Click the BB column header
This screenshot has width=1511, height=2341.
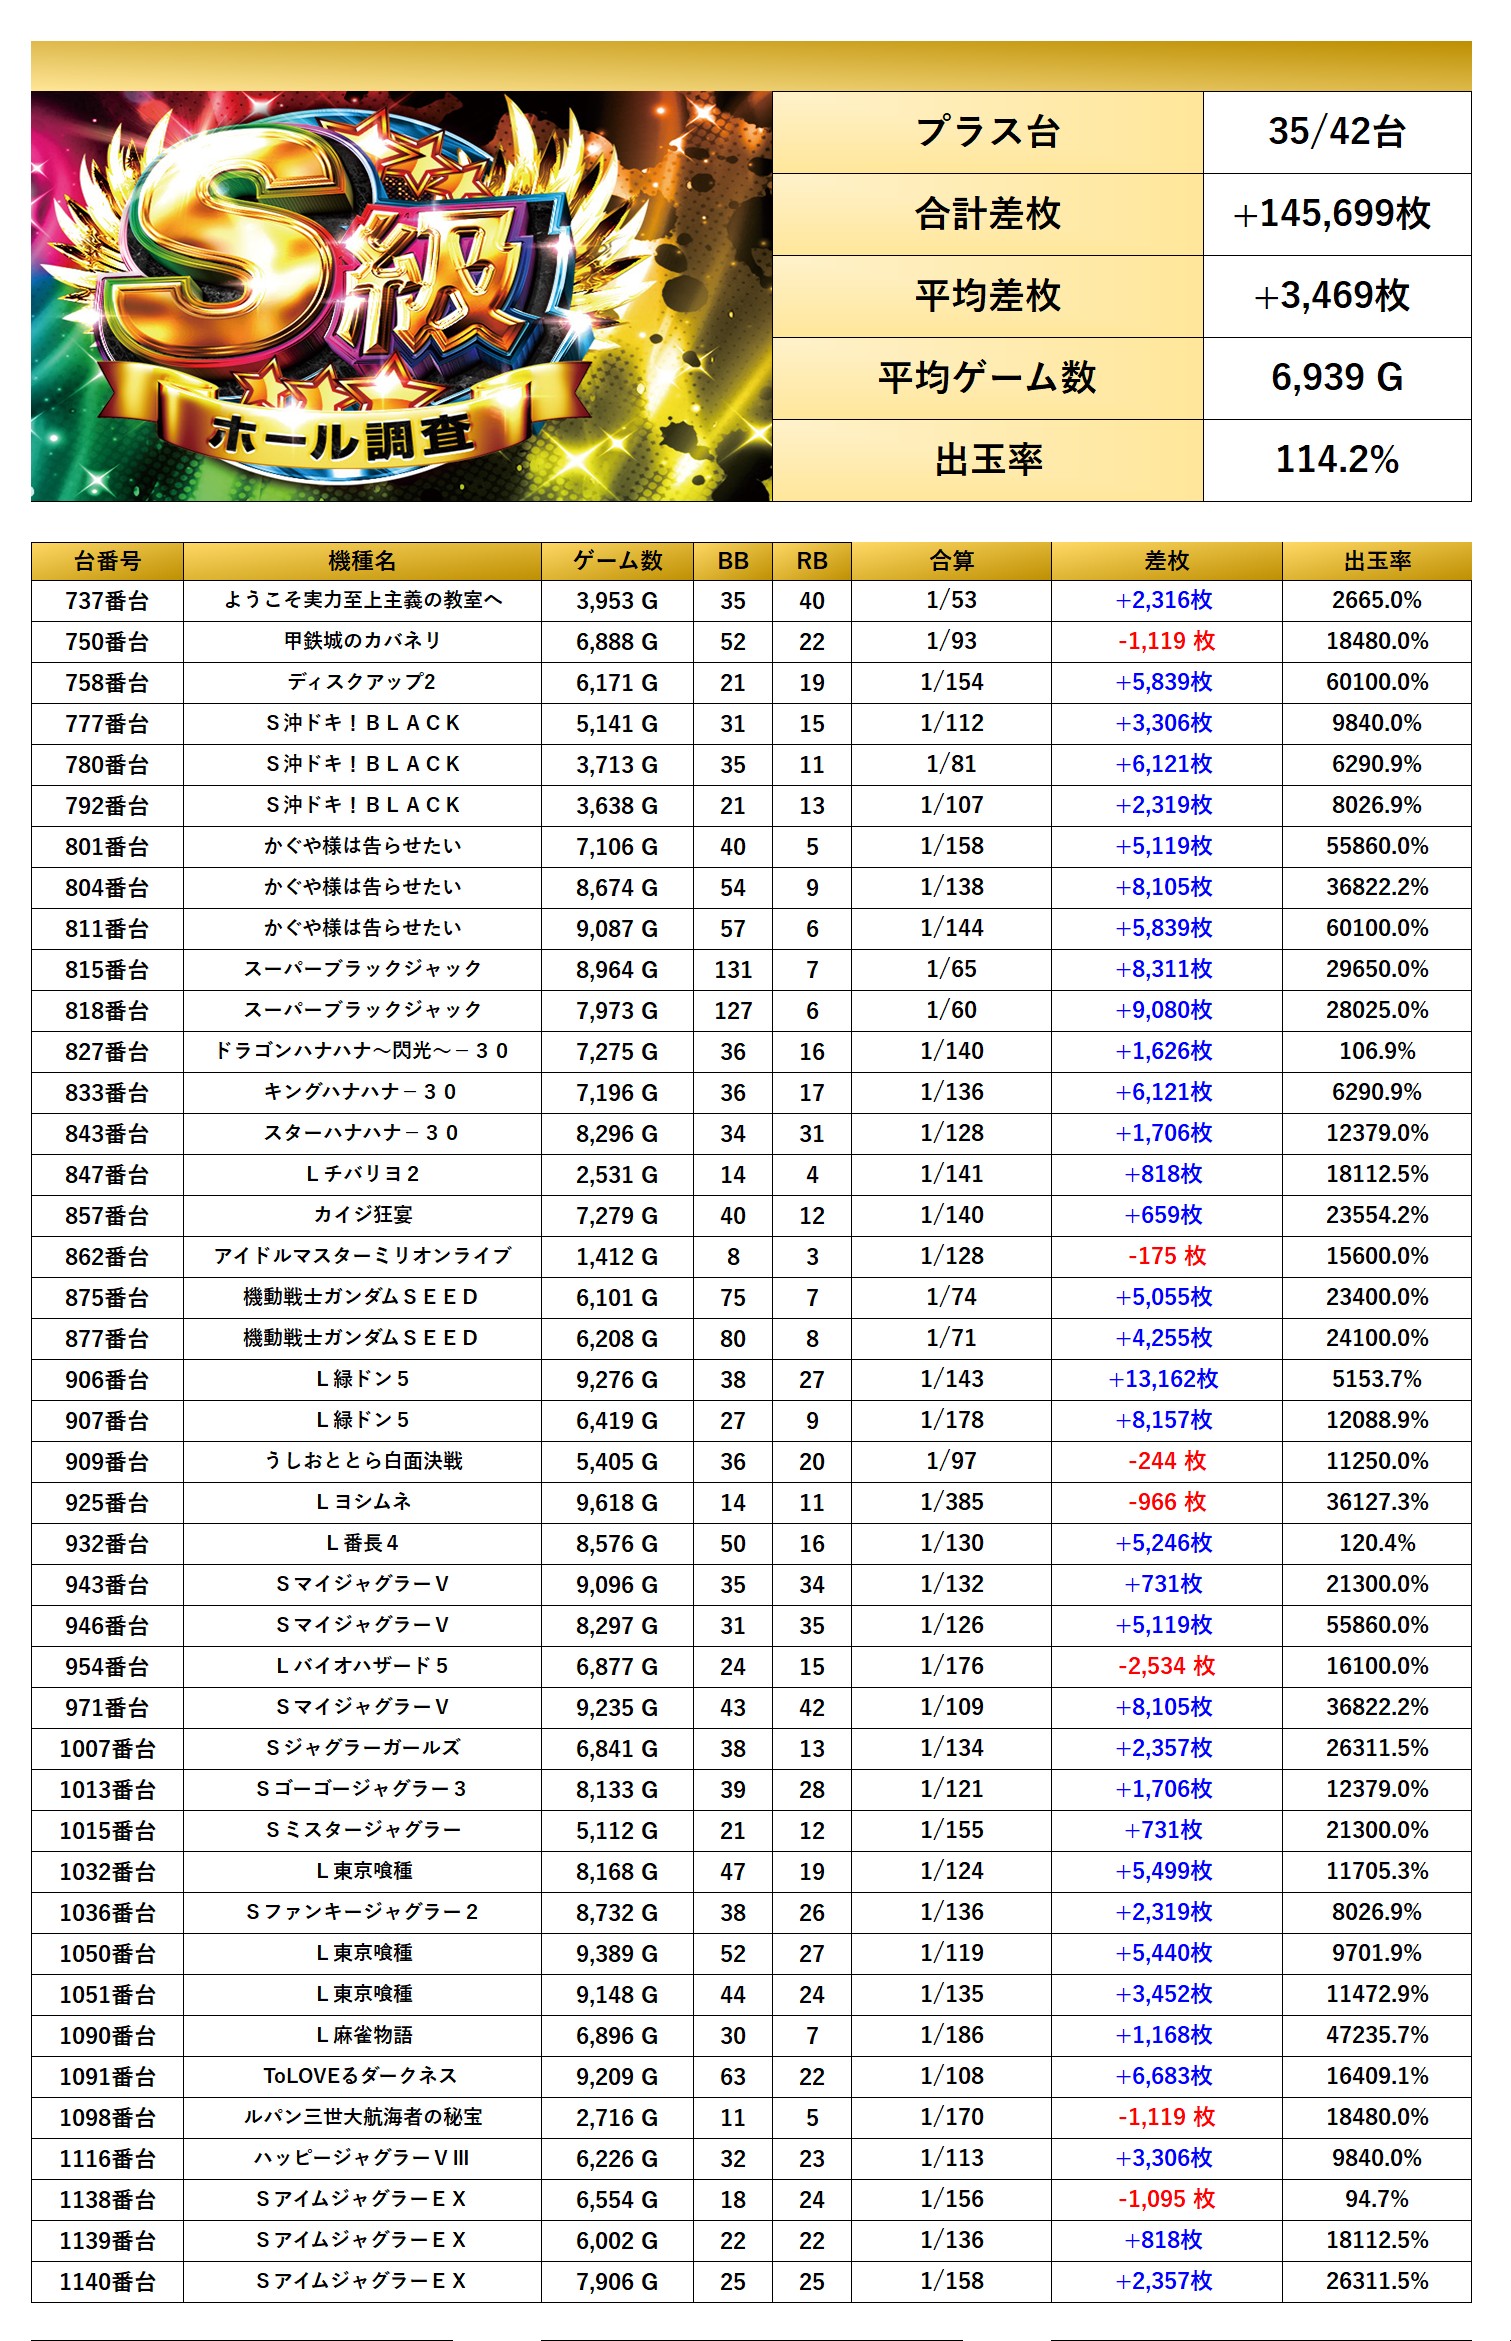point(733,561)
